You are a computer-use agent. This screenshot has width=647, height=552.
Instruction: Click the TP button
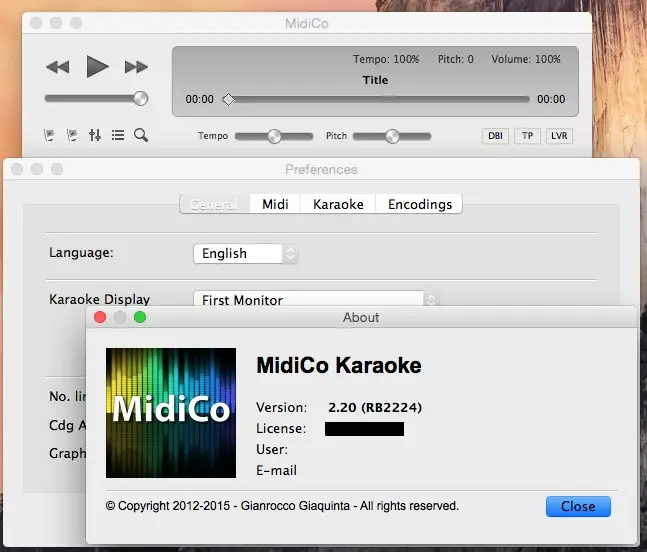tap(527, 136)
